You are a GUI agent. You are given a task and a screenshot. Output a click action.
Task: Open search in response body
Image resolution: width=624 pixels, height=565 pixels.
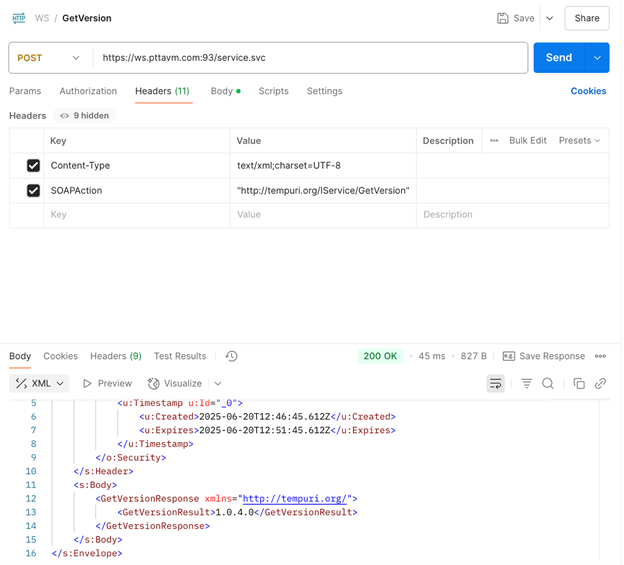[548, 383]
